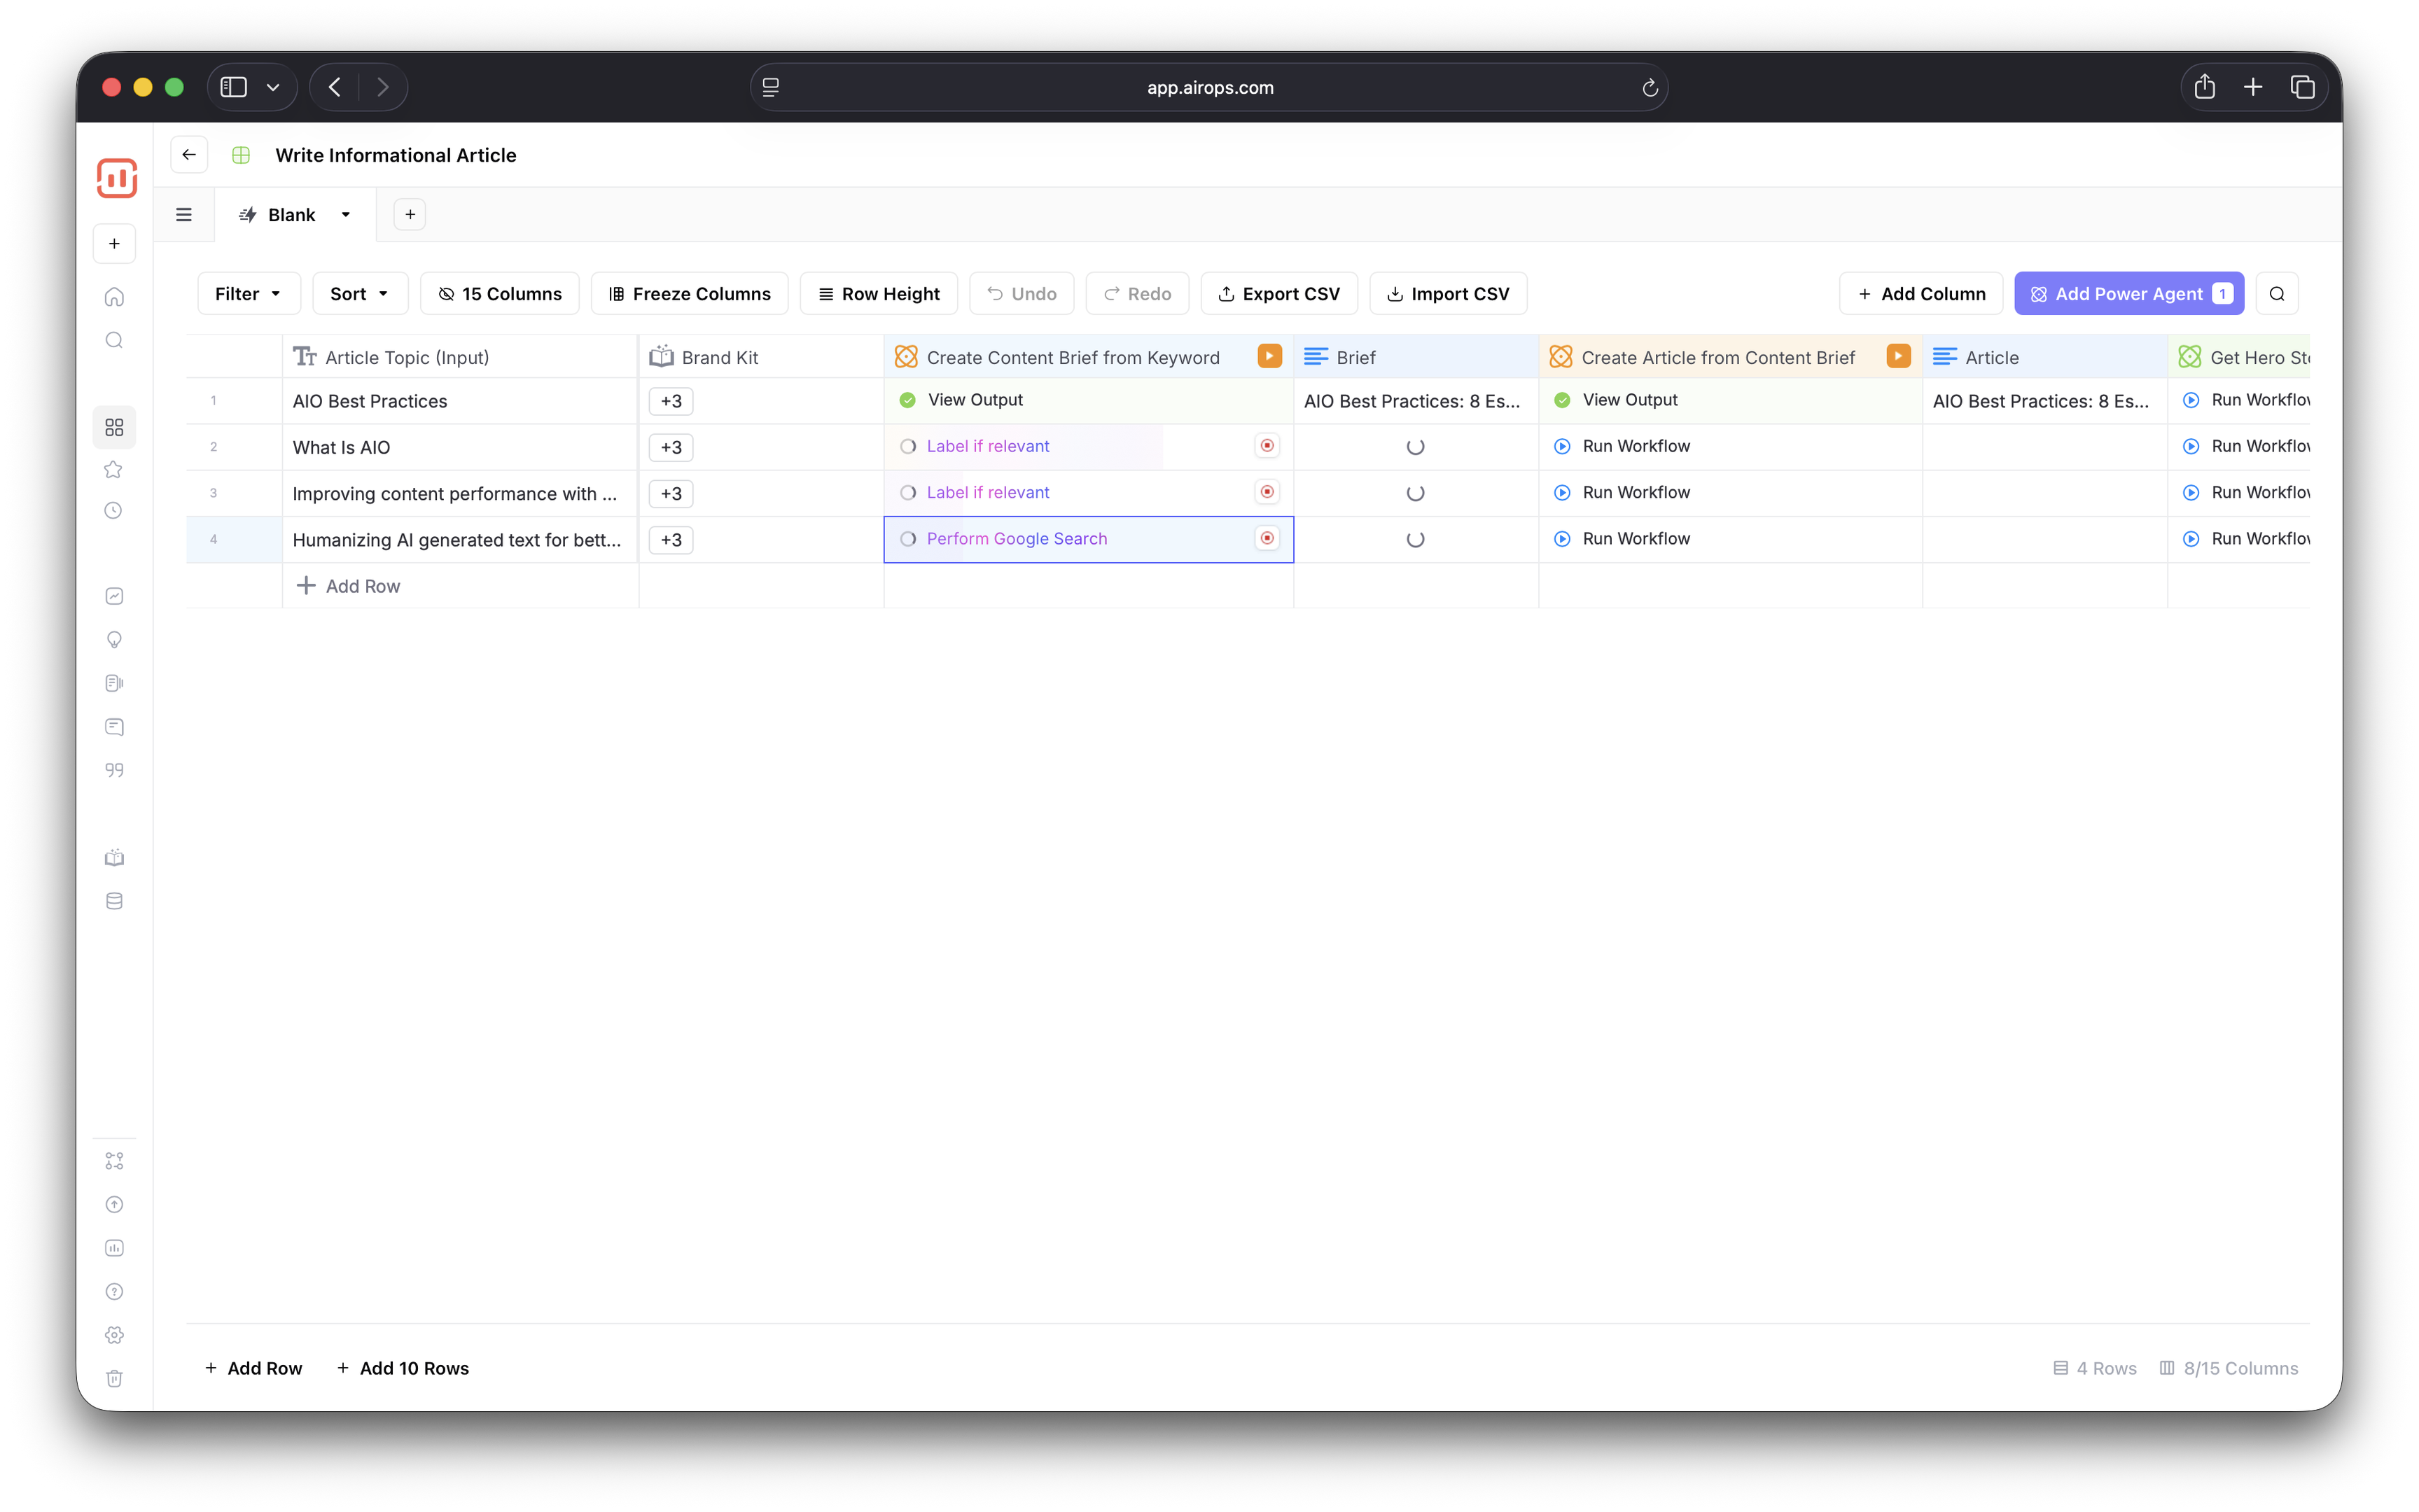Expand the Blank tab dropdown arrow
The height and width of the screenshot is (1512, 2419).
346,215
